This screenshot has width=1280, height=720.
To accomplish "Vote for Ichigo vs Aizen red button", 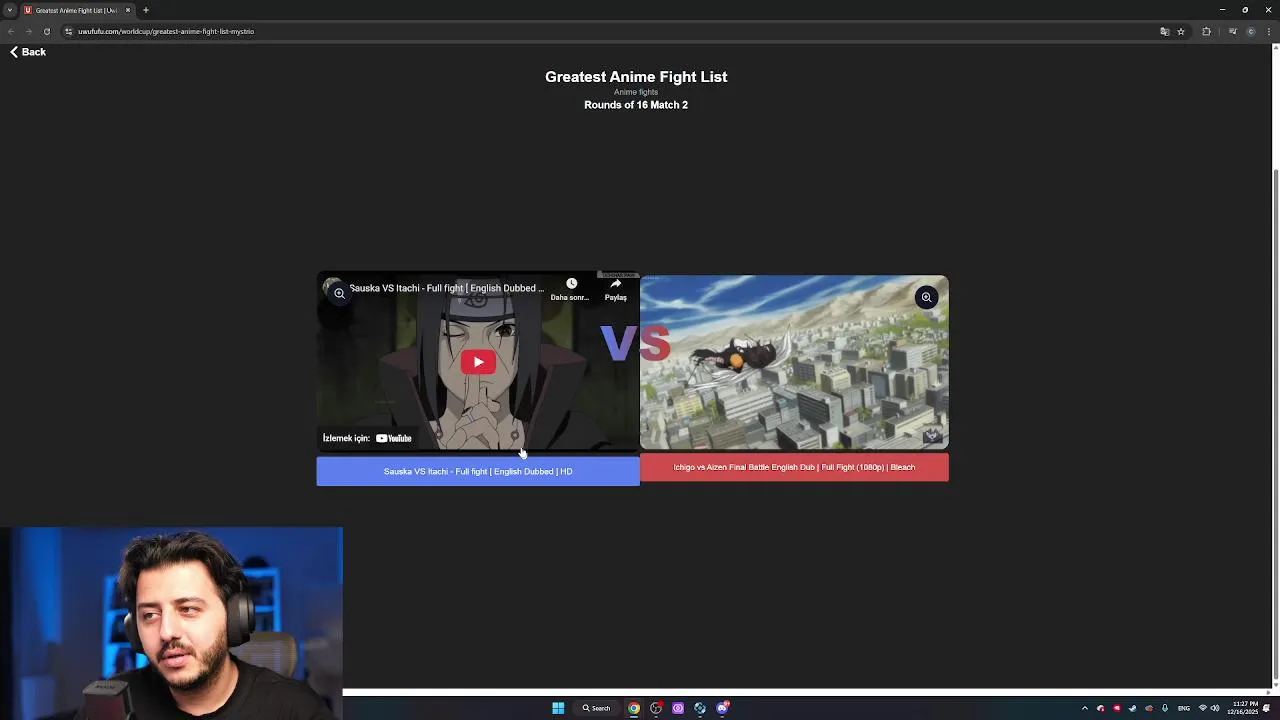I will (794, 467).
